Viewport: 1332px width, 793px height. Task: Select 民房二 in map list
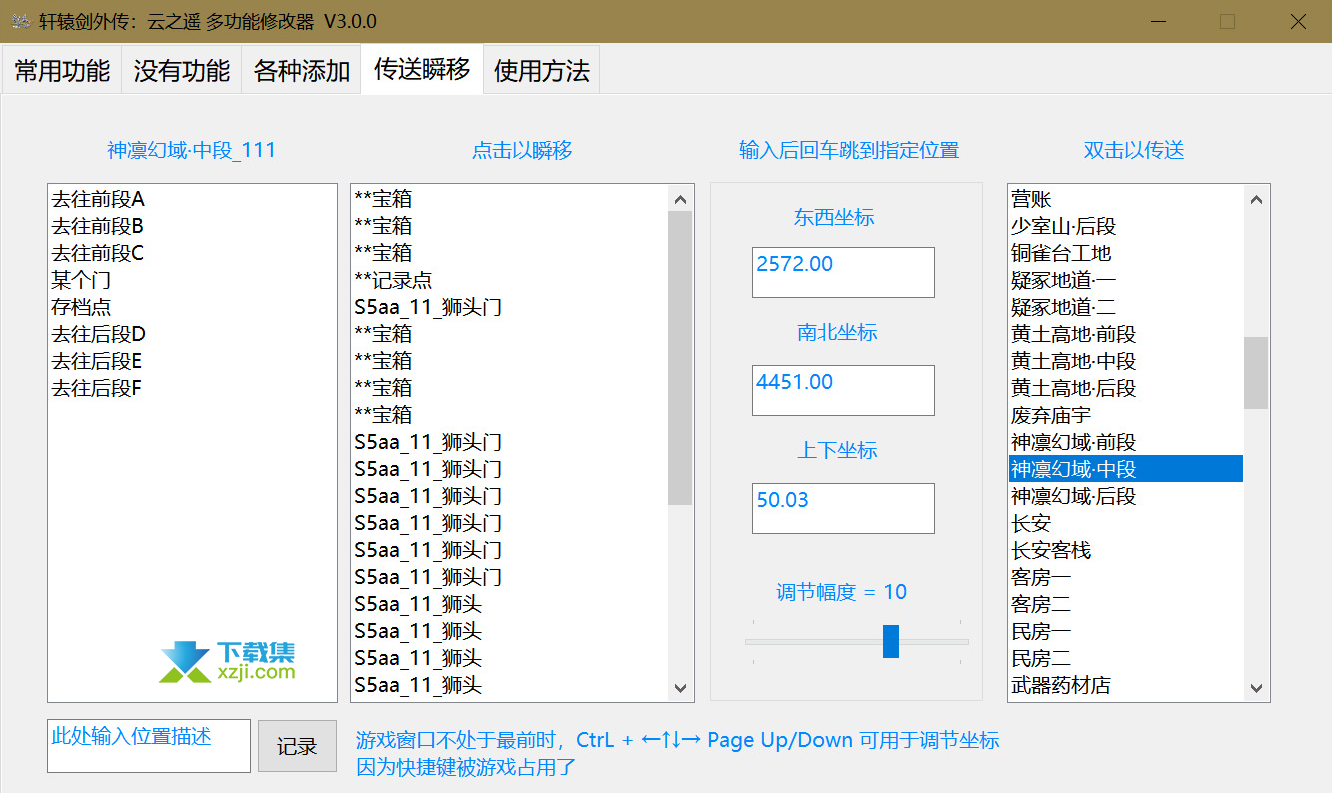tap(1126, 658)
